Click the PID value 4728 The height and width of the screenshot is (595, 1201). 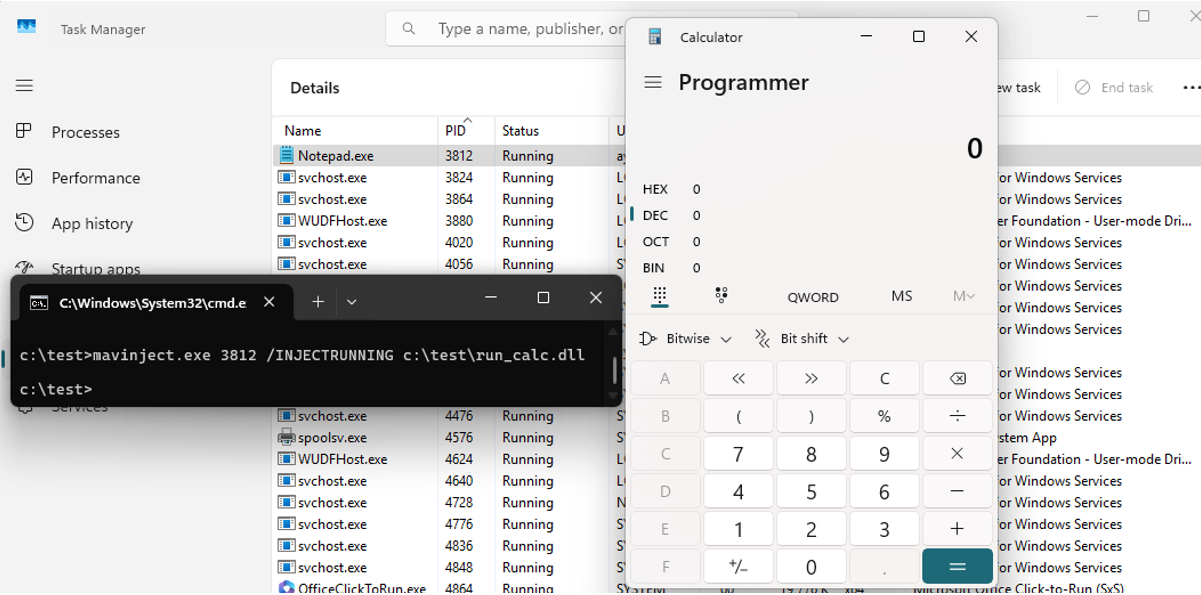[458, 503]
